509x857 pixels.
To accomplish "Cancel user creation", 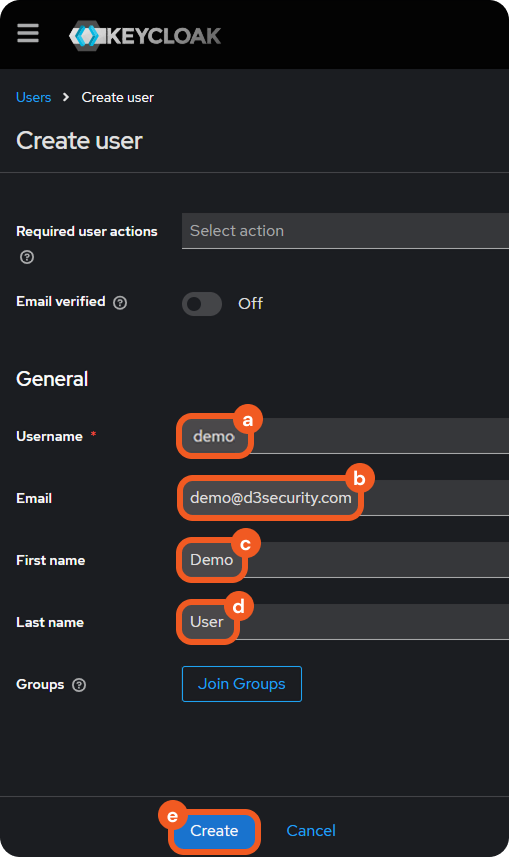I will click(x=311, y=831).
